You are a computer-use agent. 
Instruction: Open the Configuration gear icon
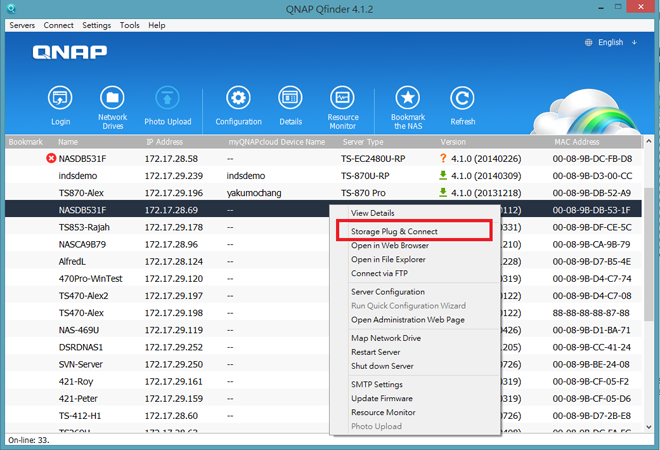coord(238,98)
